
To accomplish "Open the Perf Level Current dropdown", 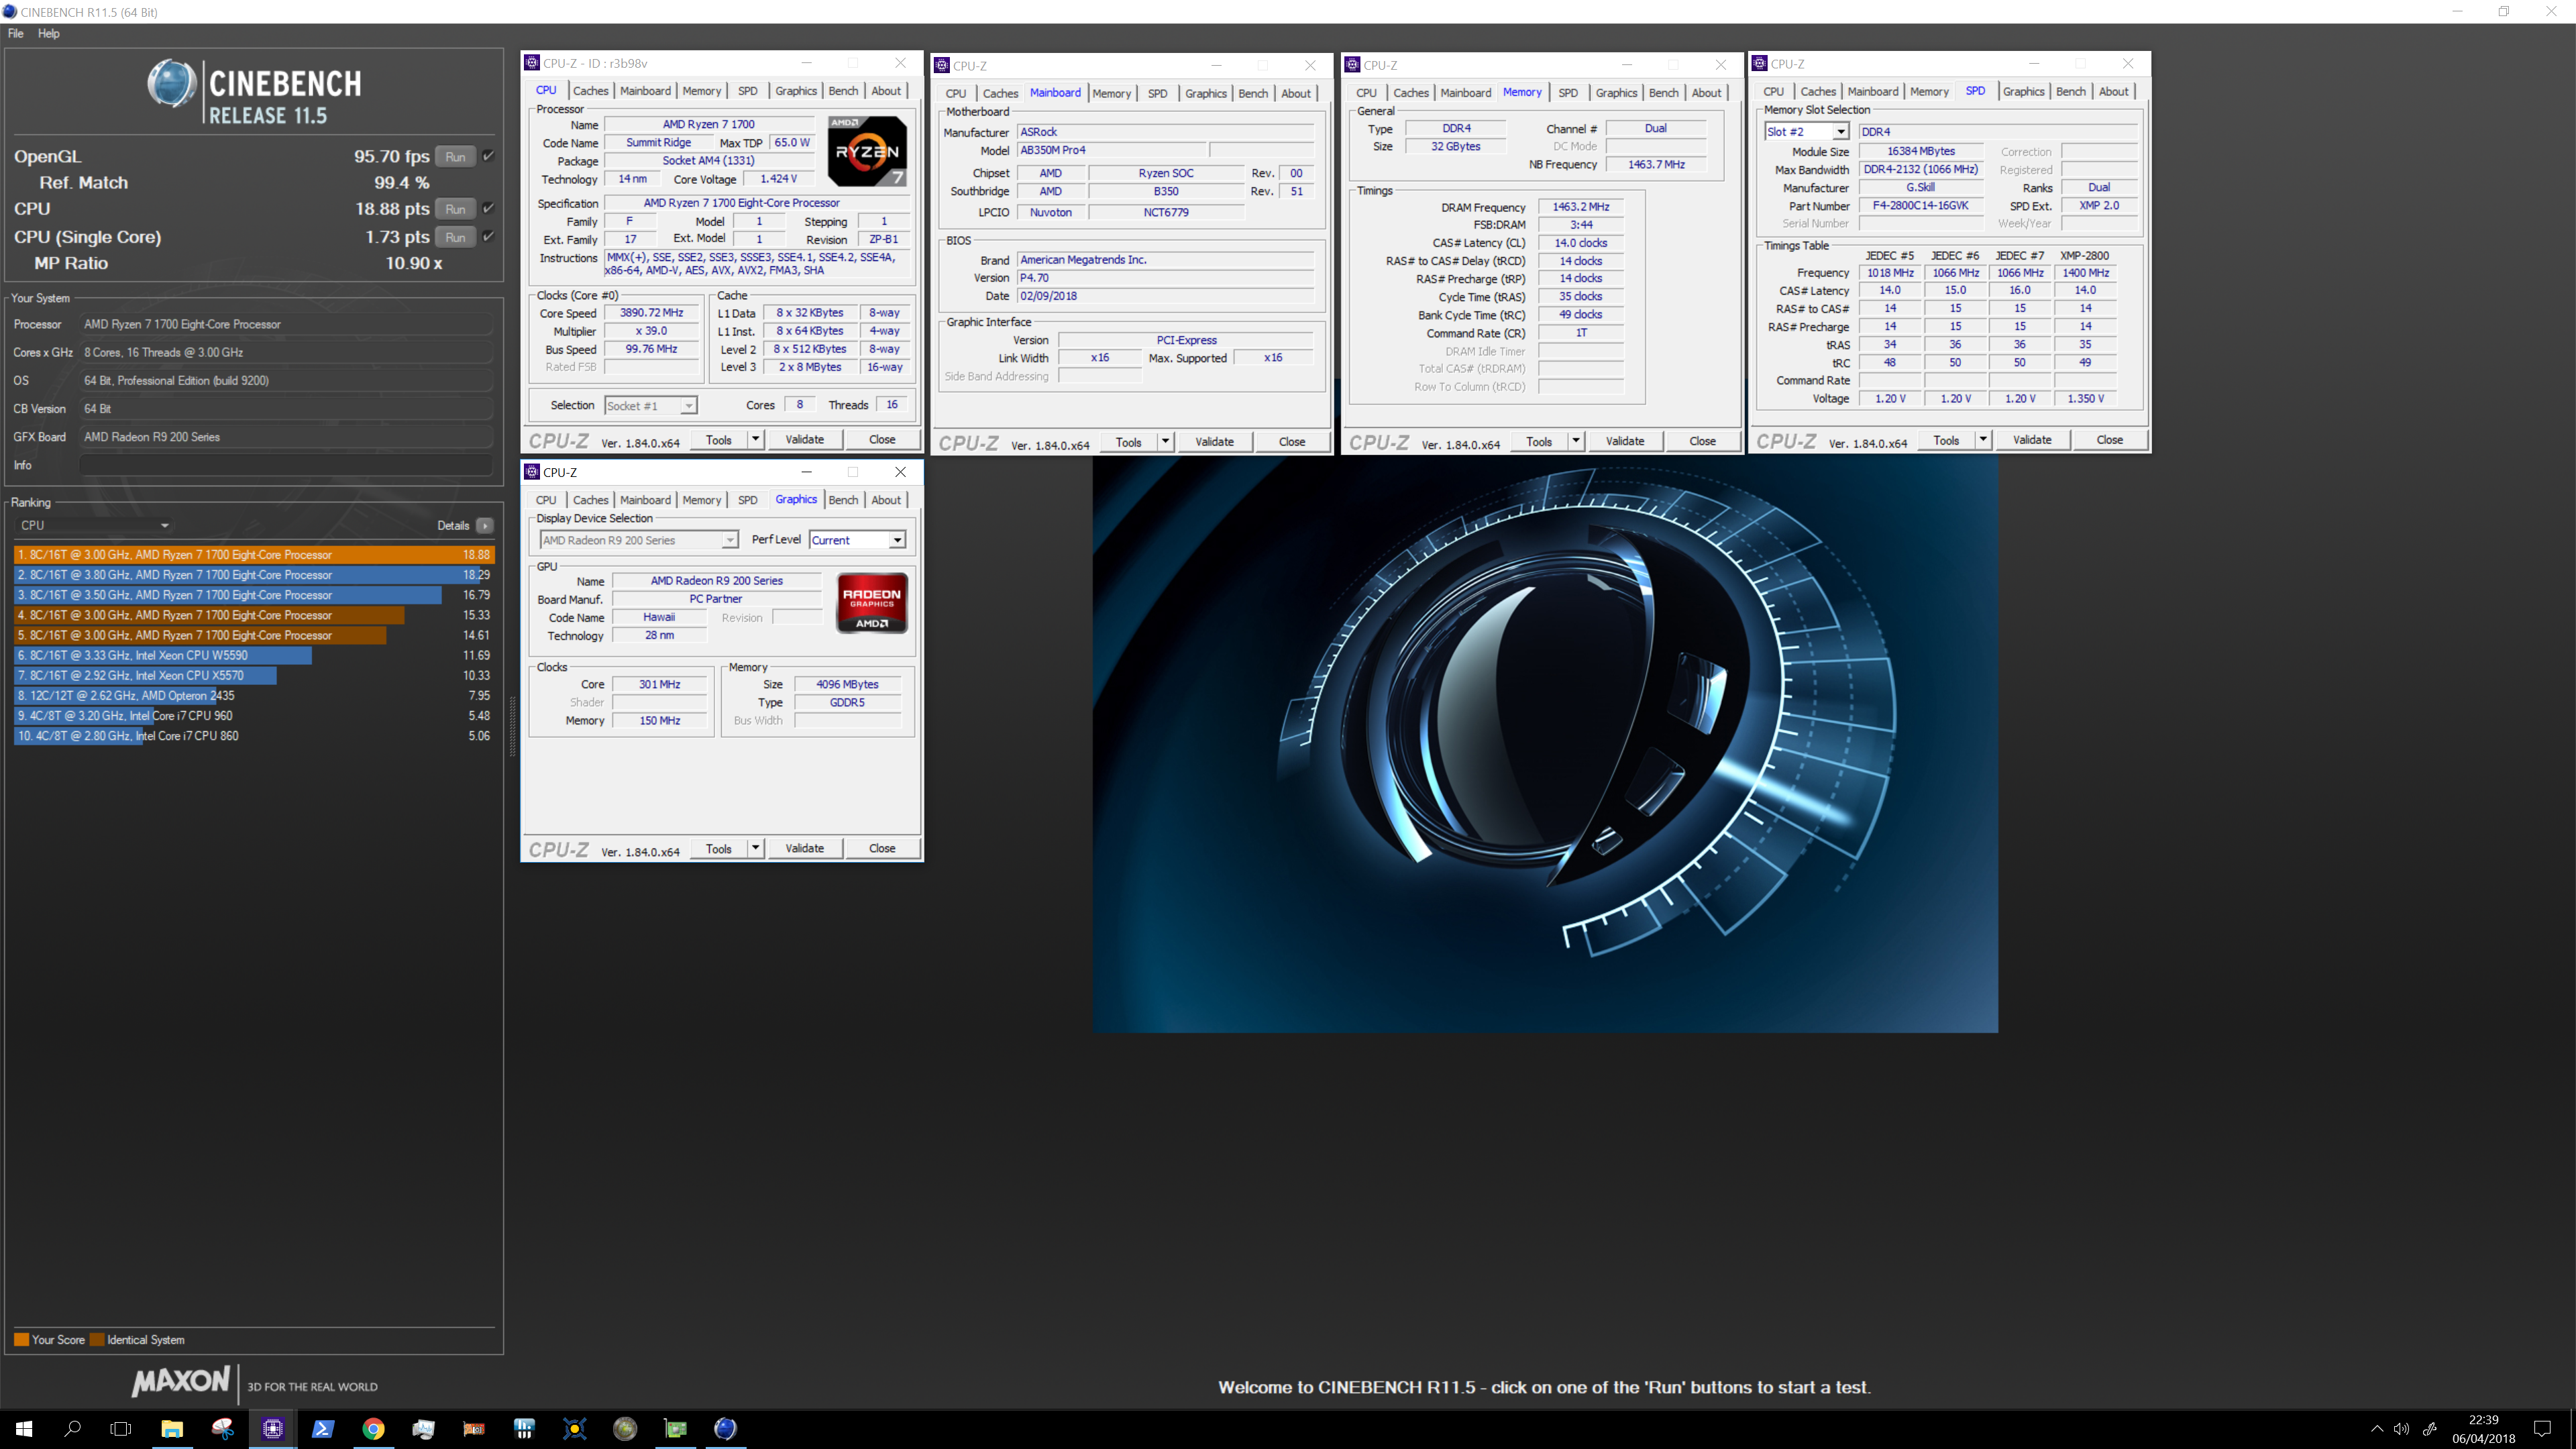I will click(x=858, y=540).
